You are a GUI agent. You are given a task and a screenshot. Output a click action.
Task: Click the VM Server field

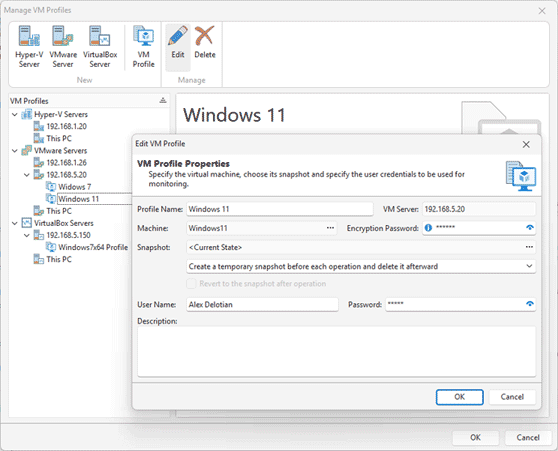[x=479, y=209]
